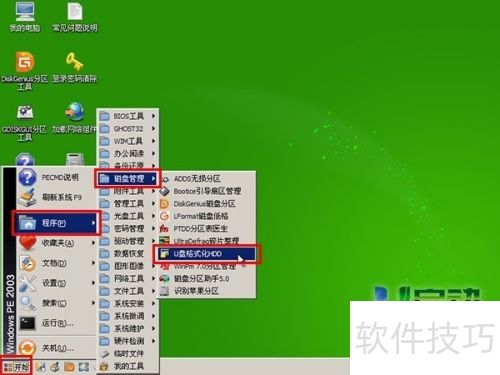Expand the BIOS工具 folder submenu

128,116
